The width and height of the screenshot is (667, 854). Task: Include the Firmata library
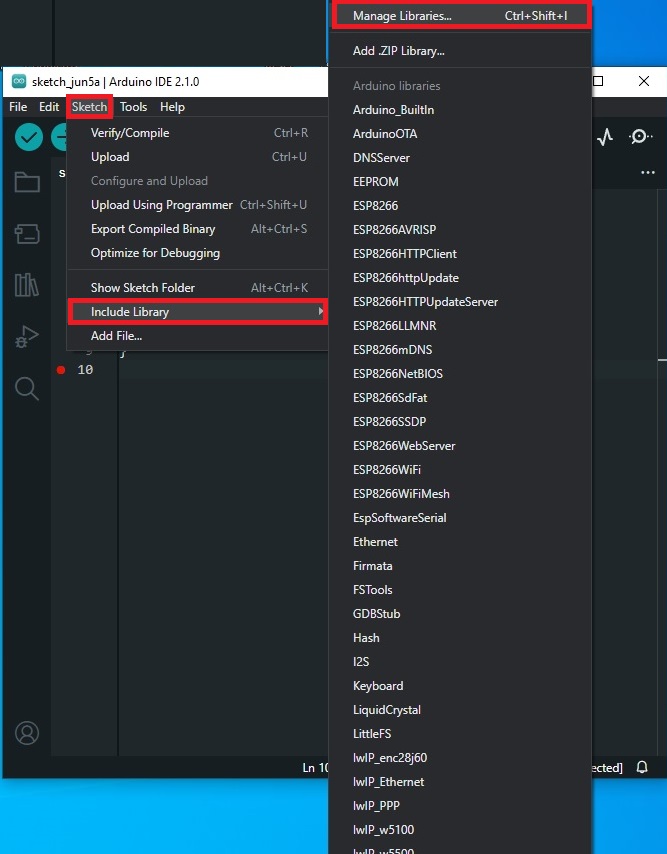coord(461,565)
